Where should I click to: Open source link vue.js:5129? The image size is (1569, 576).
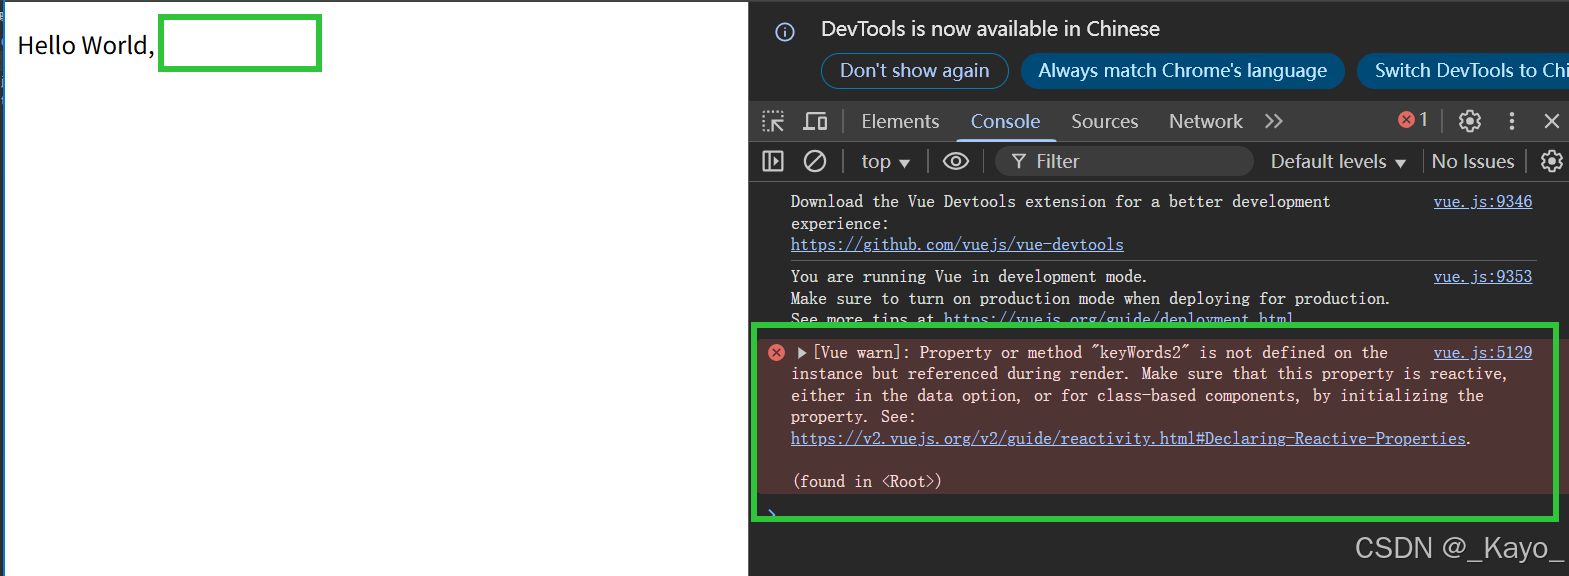tap(1482, 353)
